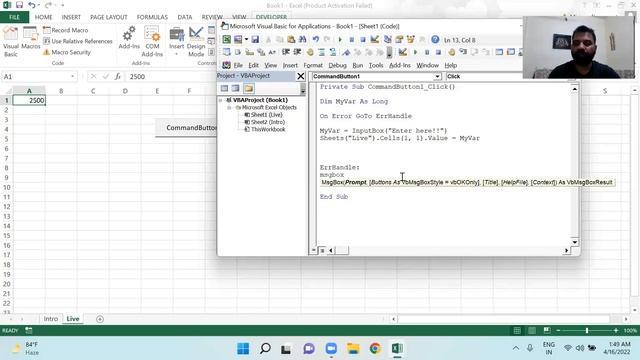
Task: Reset execution with the standard toolbar stop icon
Action: (x=362, y=40)
